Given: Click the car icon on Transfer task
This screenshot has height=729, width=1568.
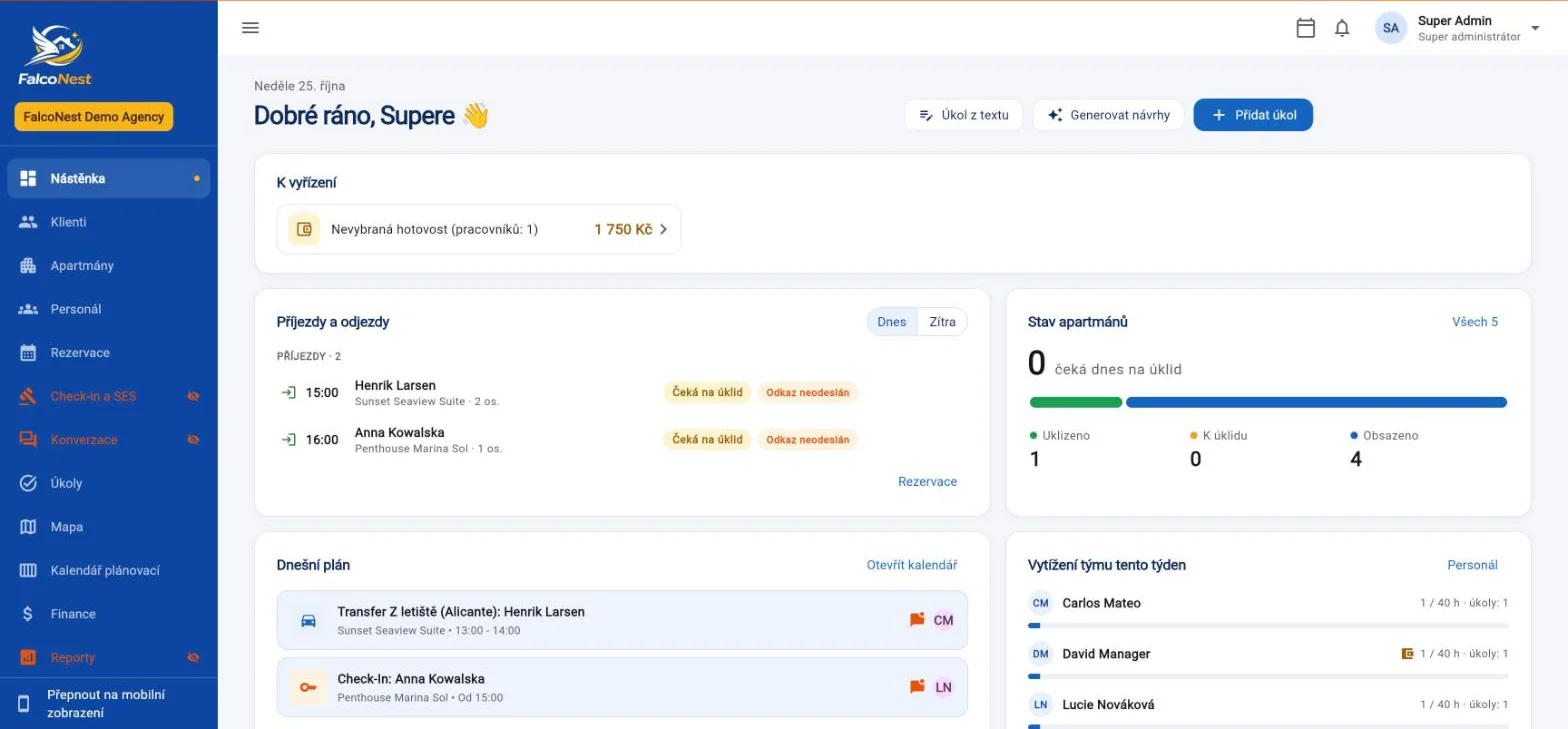Looking at the screenshot, I should tap(308, 620).
